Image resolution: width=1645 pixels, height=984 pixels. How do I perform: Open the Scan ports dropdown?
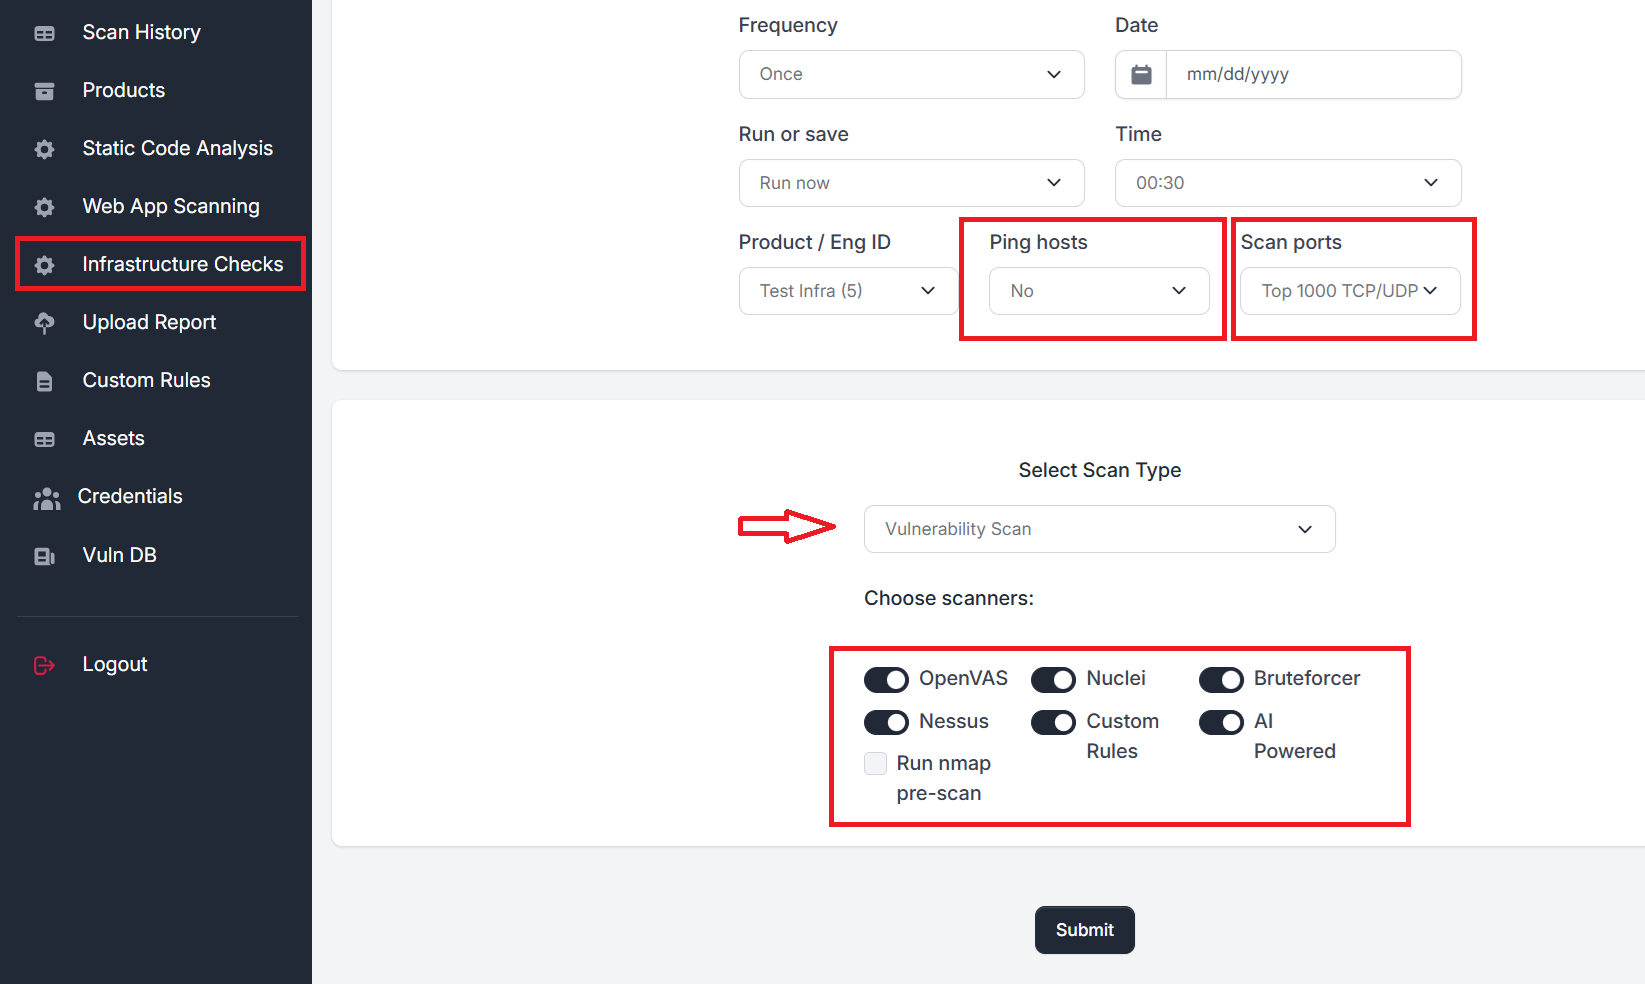tap(1350, 291)
